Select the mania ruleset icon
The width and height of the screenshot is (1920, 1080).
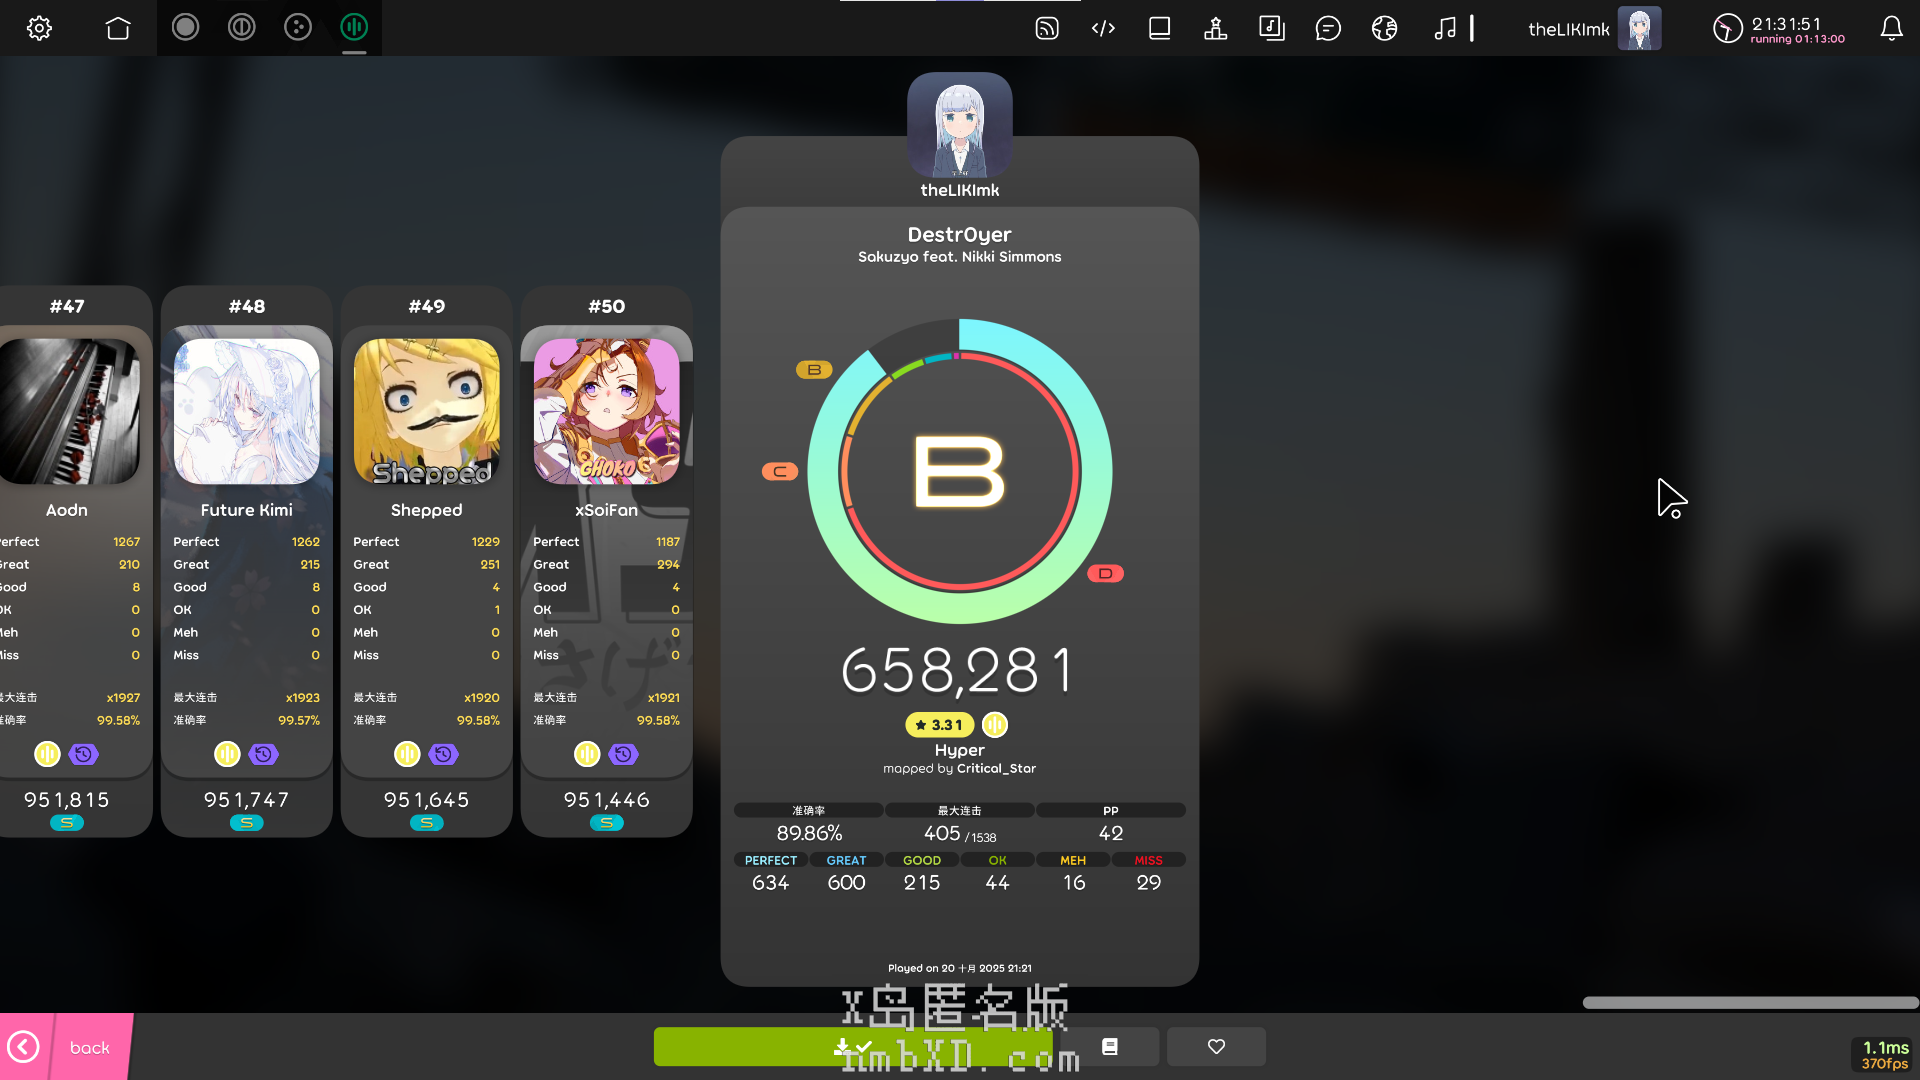tap(354, 27)
